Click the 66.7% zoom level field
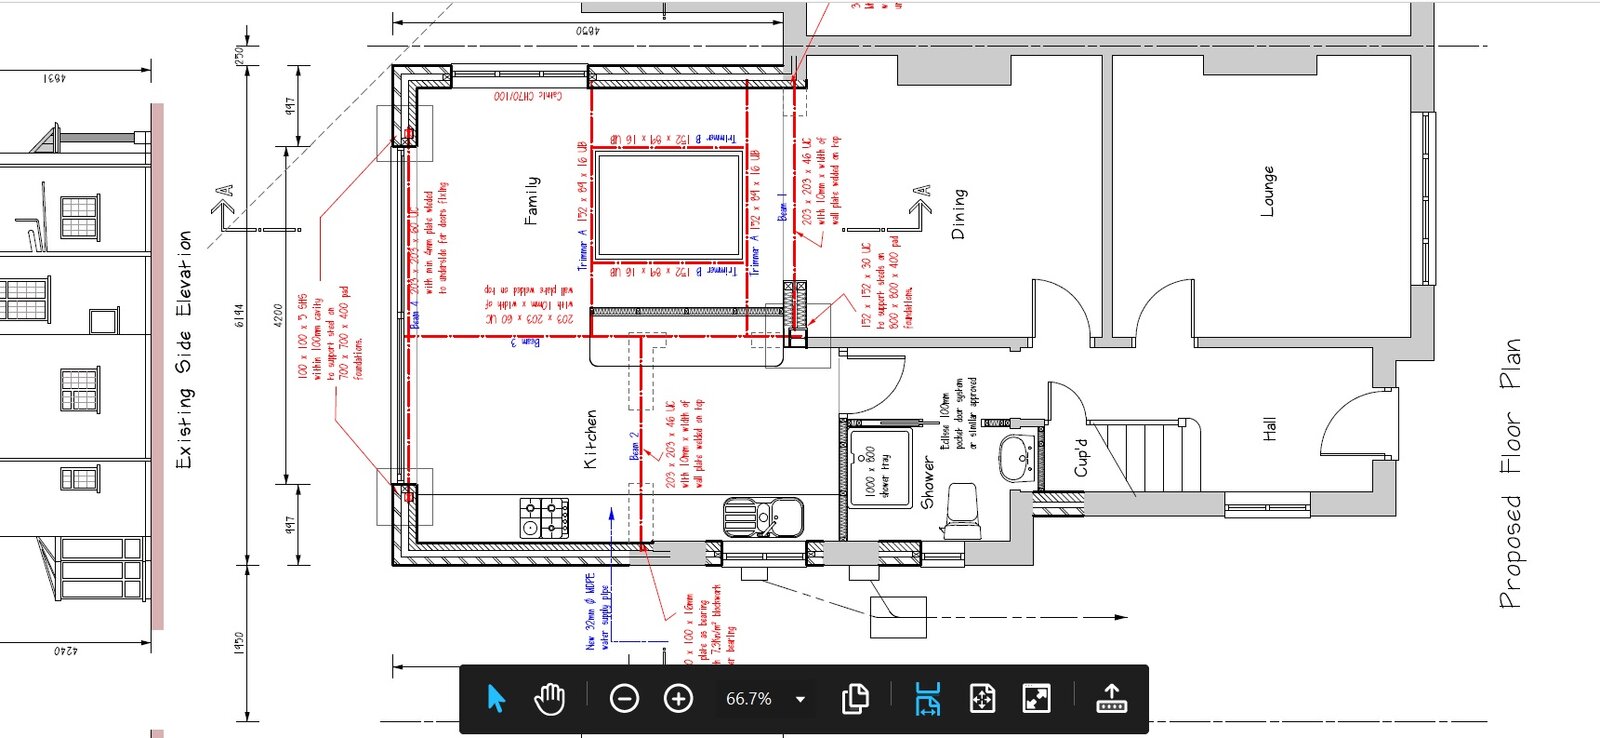 tap(748, 698)
